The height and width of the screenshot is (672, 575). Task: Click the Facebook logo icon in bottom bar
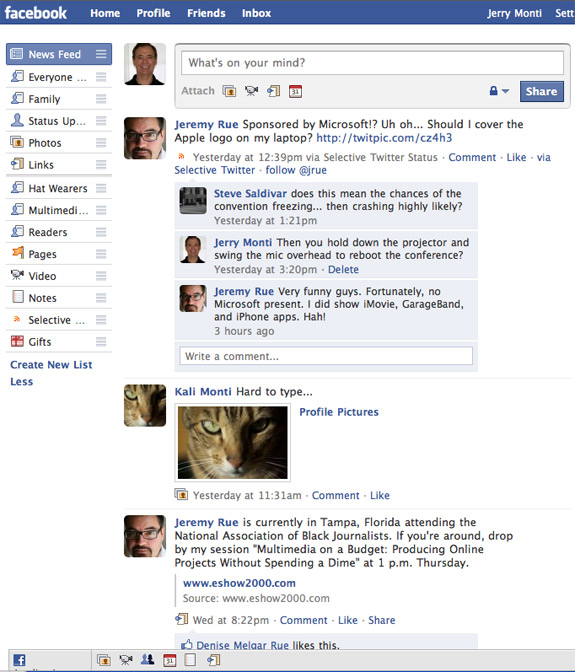19,660
